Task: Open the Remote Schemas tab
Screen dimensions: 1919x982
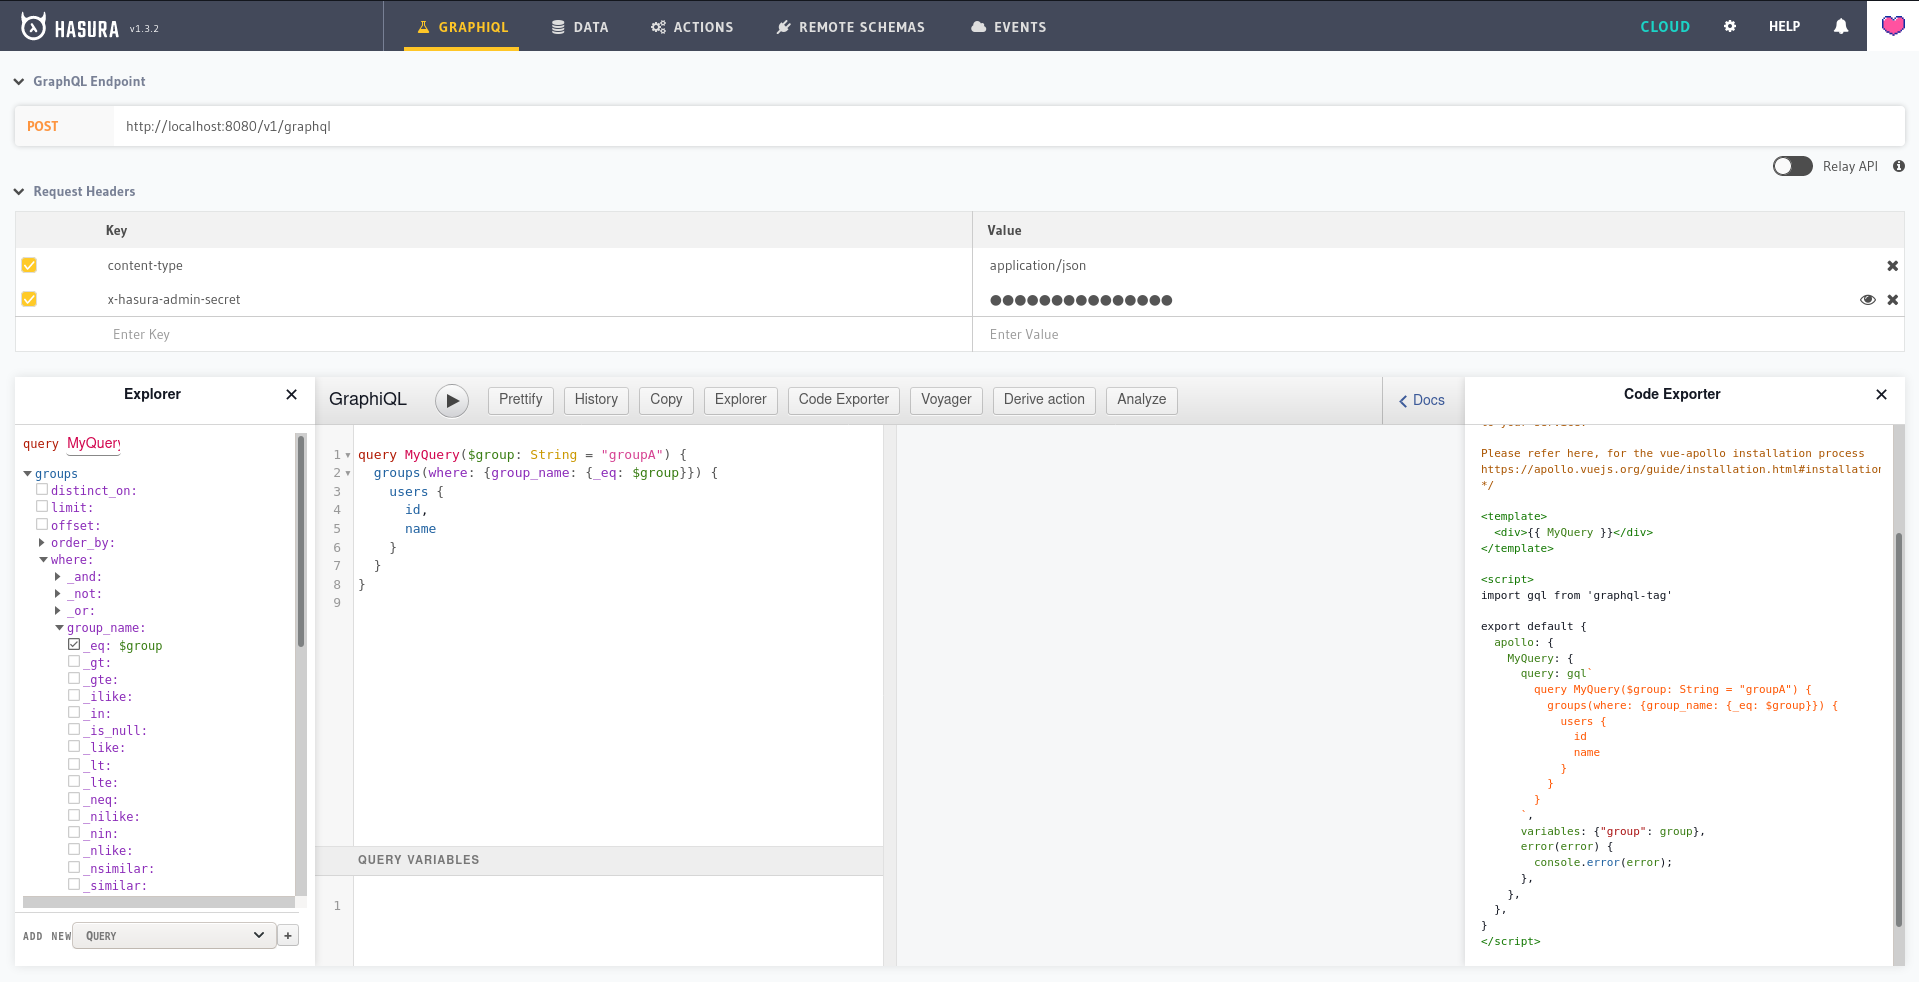Action: point(851,27)
